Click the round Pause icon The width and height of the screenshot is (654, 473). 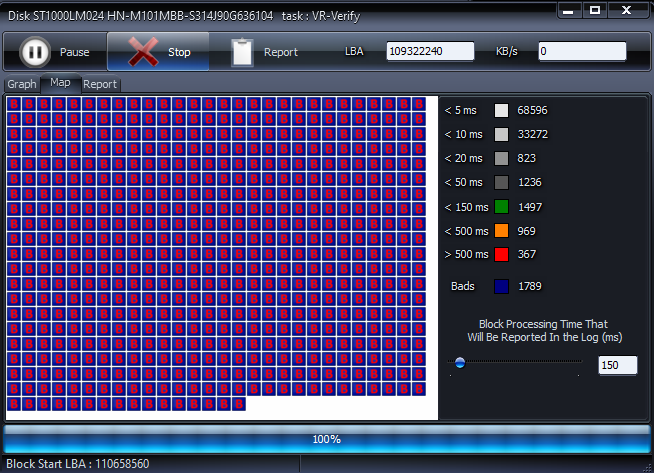point(35,52)
